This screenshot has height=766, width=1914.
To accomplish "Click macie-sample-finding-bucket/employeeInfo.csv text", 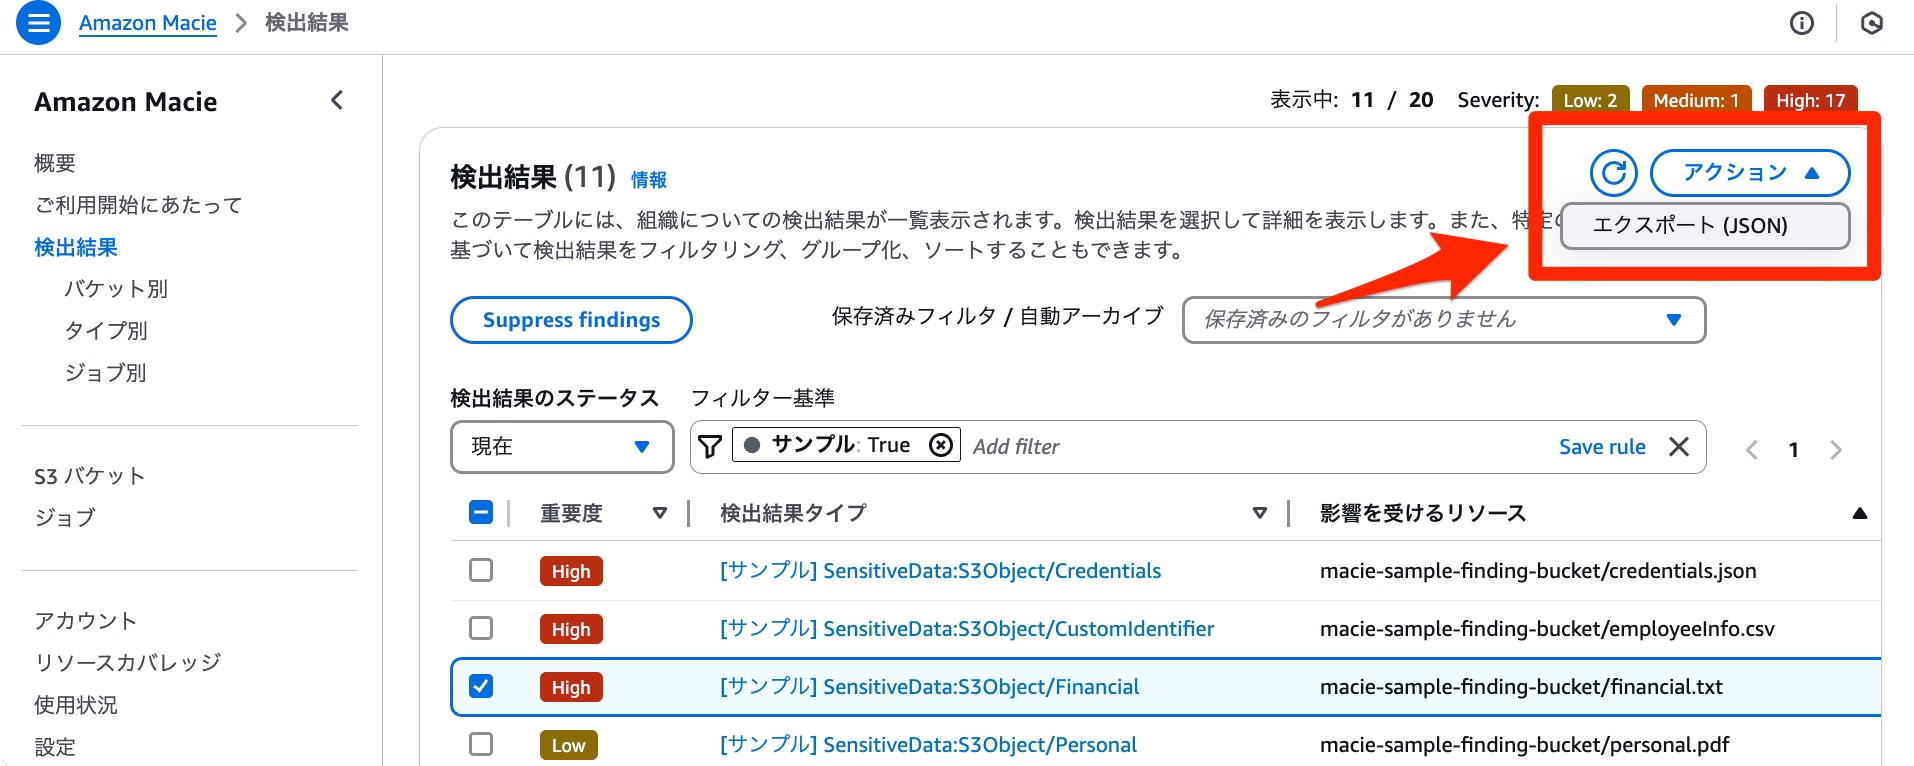I will [x=1547, y=629].
